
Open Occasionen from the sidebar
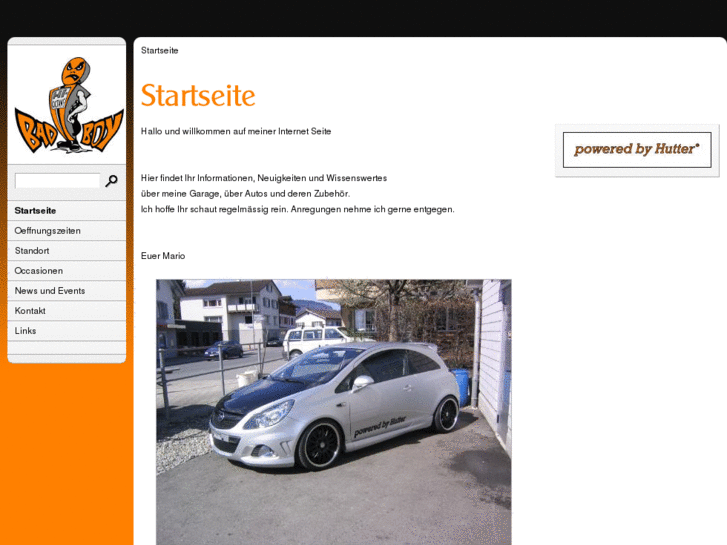[x=38, y=271]
